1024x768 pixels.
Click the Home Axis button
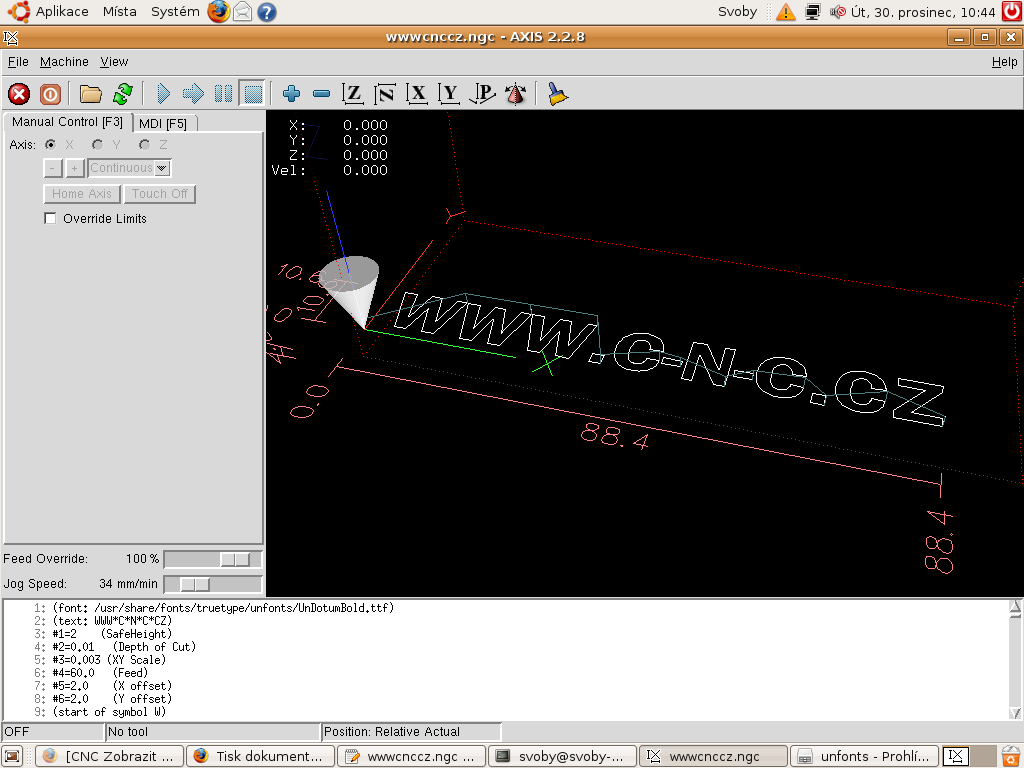tap(82, 194)
